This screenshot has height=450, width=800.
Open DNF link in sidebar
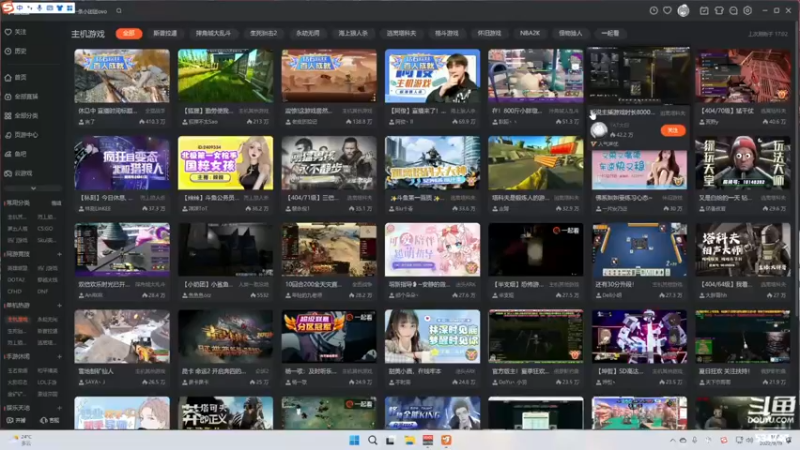(43, 291)
